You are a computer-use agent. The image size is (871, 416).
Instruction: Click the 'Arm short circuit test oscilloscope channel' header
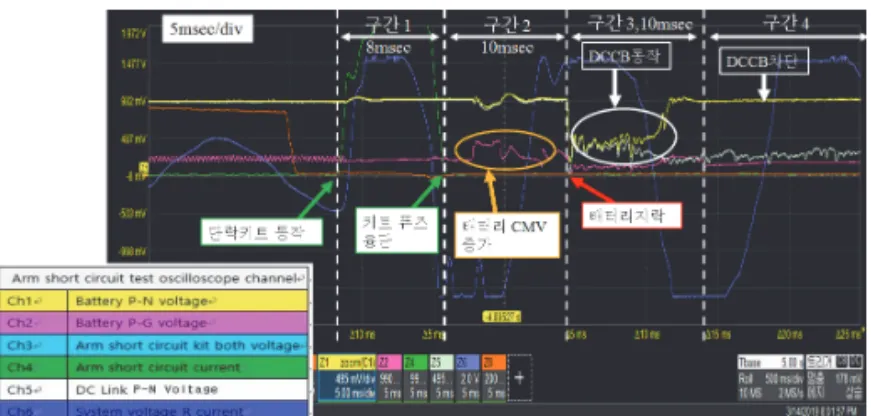point(154,278)
